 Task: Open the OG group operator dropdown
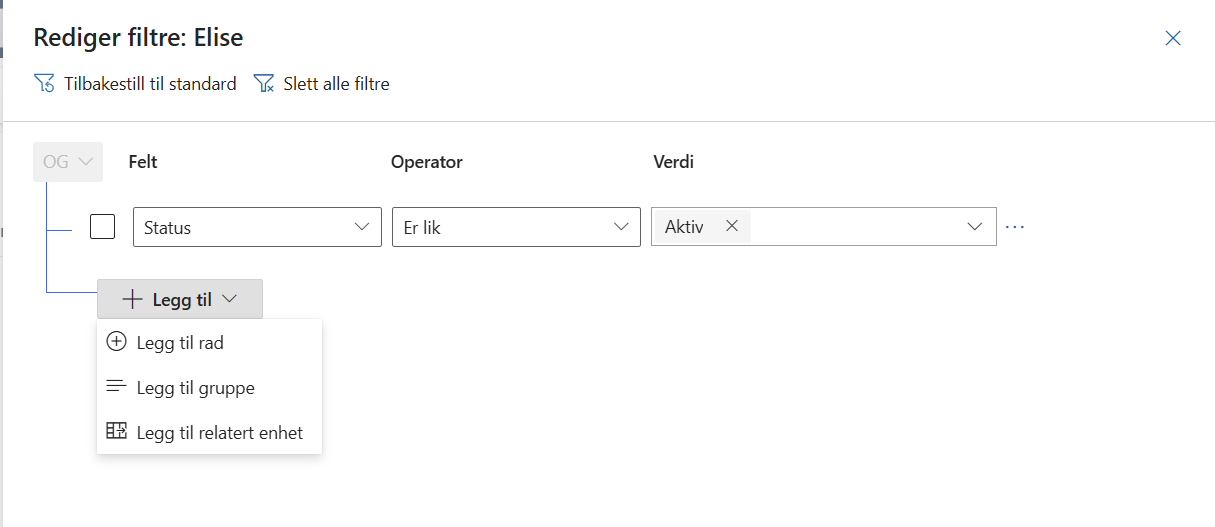click(x=68, y=161)
